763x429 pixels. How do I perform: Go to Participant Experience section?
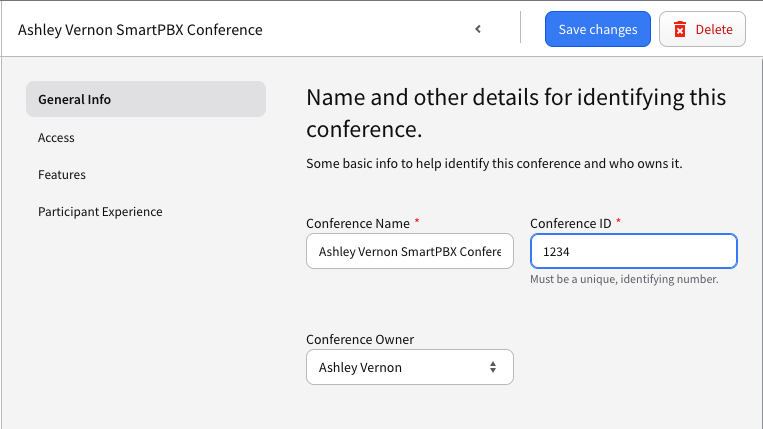[x=100, y=212]
